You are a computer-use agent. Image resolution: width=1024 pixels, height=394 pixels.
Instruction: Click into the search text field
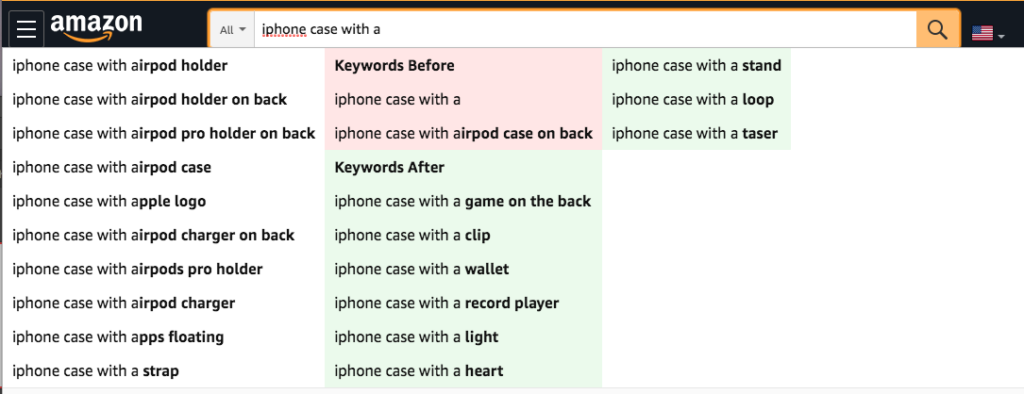(x=585, y=29)
